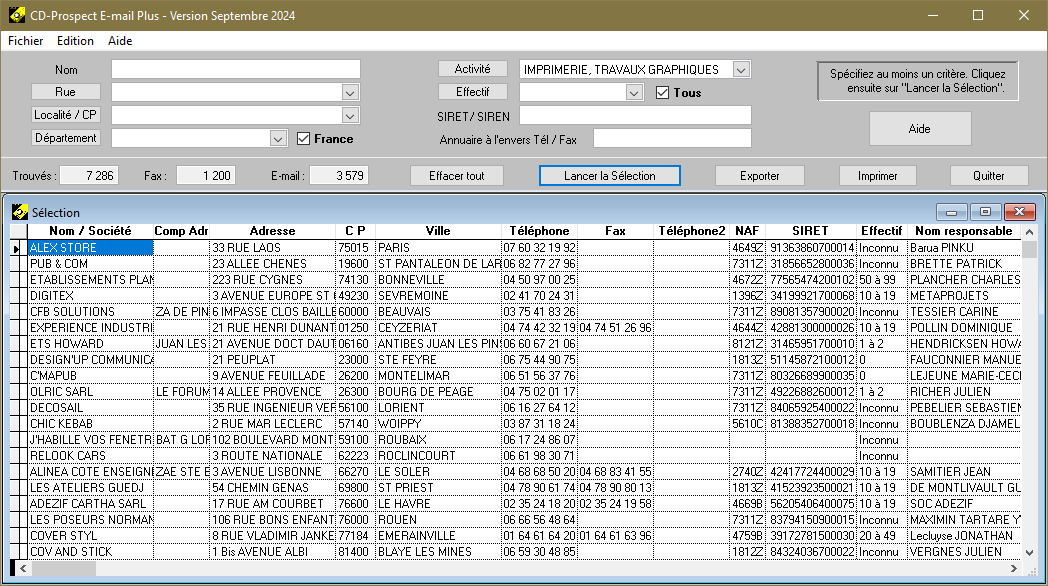This screenshot has height=586, width=1048.
Task: Click into the Nom search field
Action: pos(235,69)
